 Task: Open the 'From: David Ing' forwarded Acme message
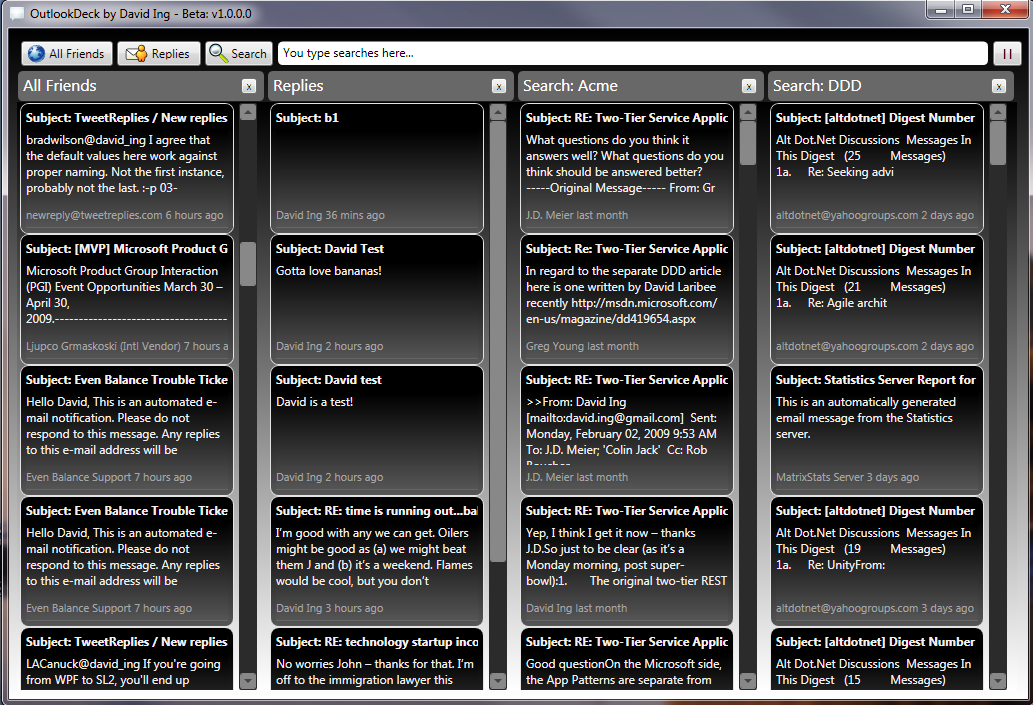pos(627,430)
